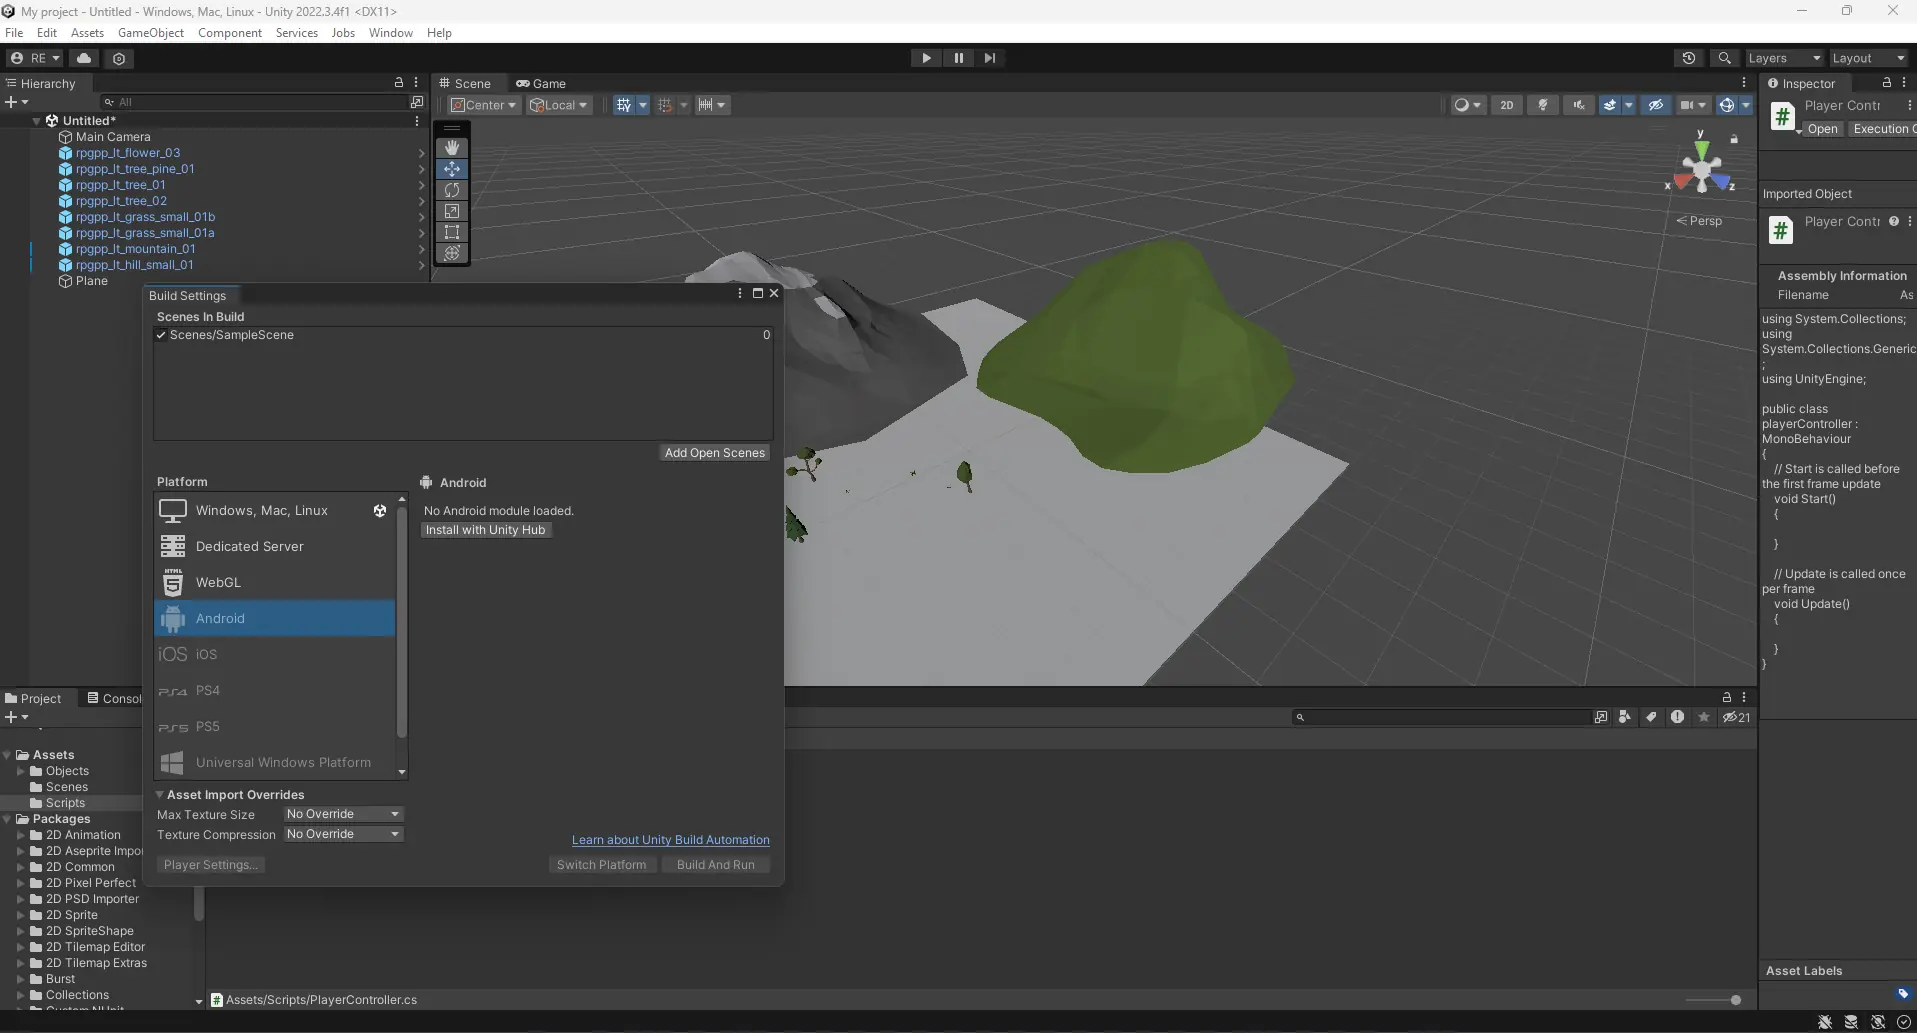Select the Scale tool
This screenshot has height=1033, width=1917.
pos(452,211)
